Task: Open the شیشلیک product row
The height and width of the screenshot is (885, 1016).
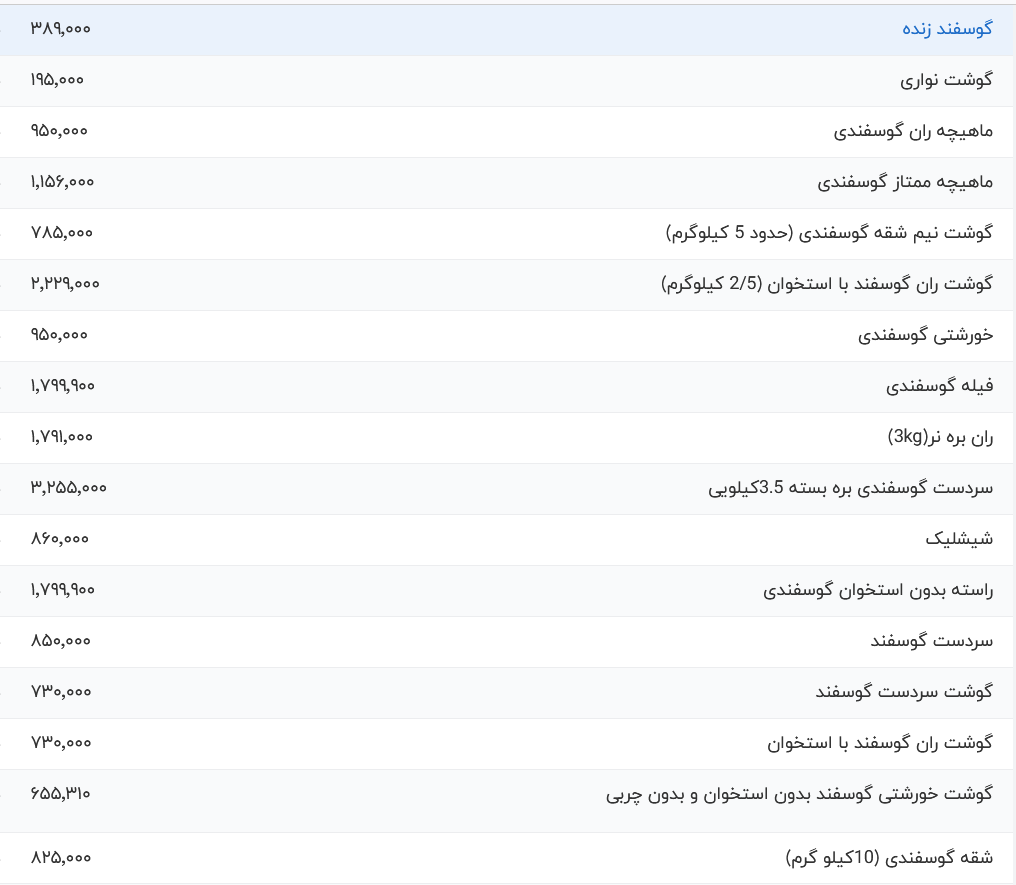Action: pyautogui.click(x=959, y=539)
